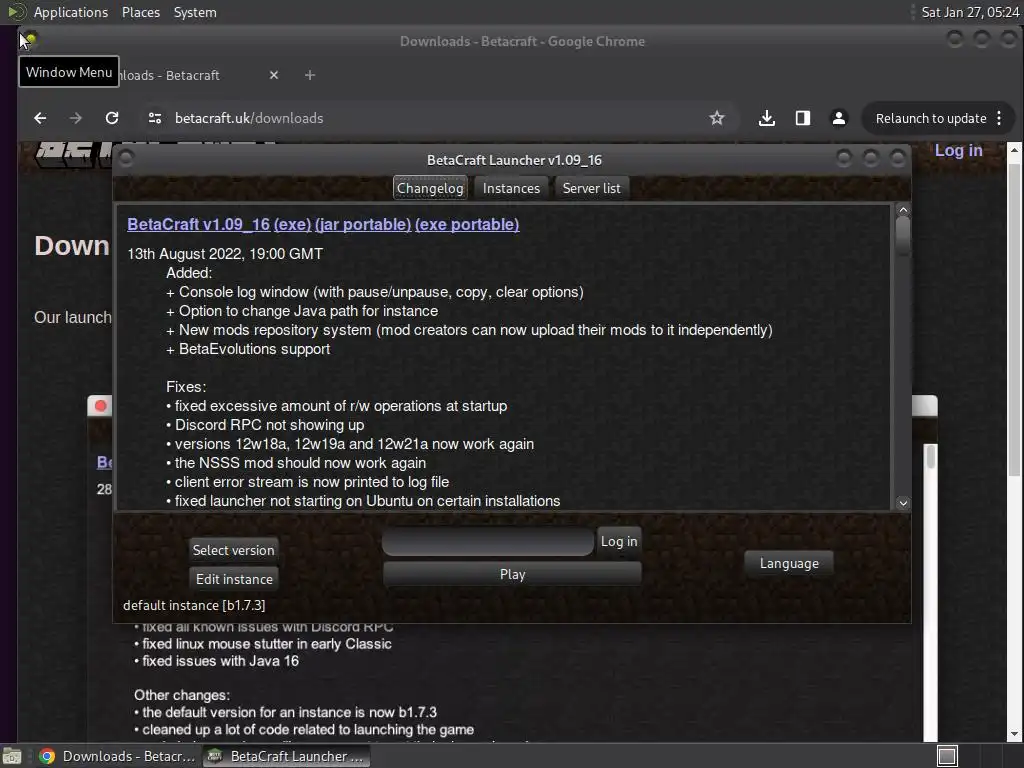
Task: Open BetaCraft v1.09_16 link
Action: (x=198, y=224)
